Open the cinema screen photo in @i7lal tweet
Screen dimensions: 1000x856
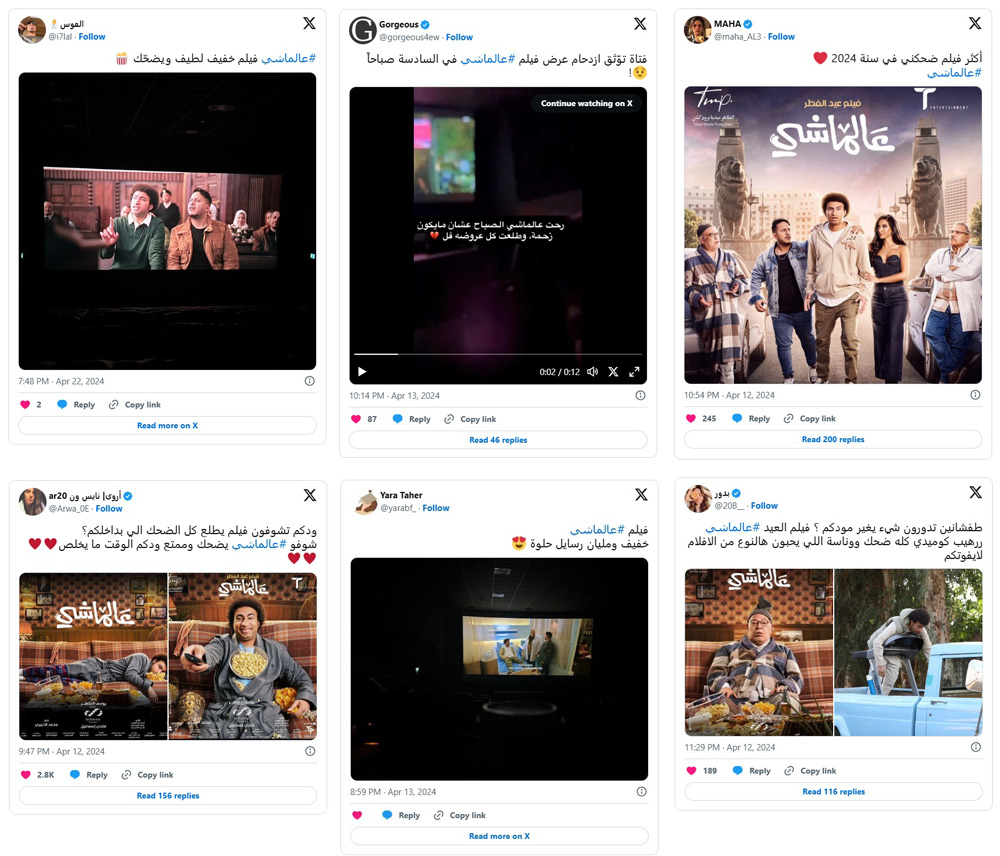coord(167,221)
